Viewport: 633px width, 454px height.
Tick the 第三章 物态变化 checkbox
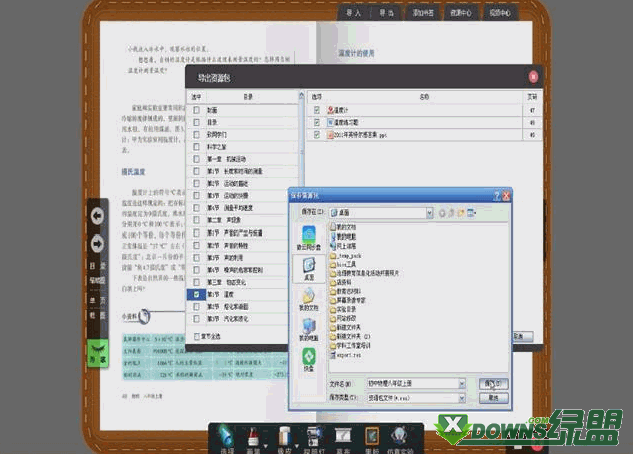pos(196,282)
